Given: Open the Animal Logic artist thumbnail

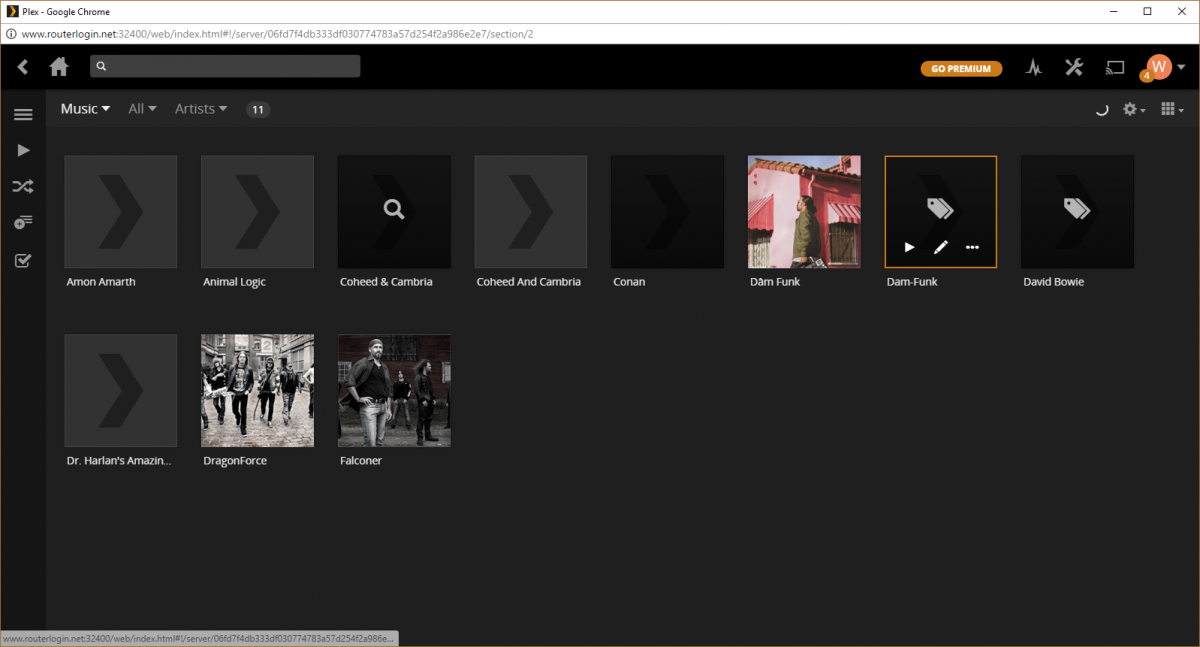Looking at the screenshot, I should coord(258,212).
